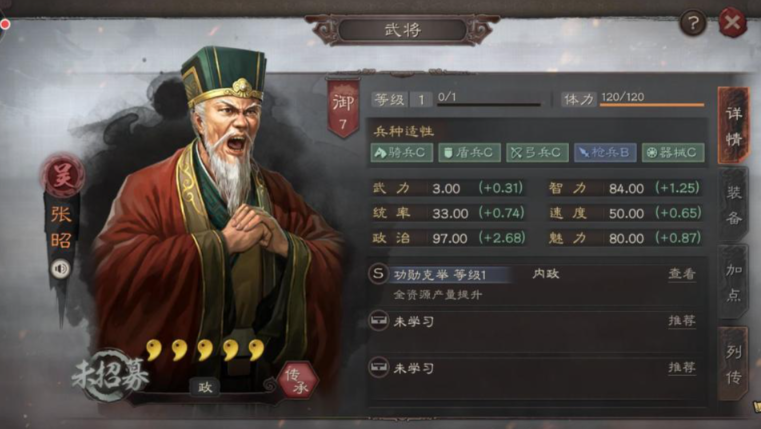This screenshot has height=429, width=761.
Task: Select the 弓兵C archer aptitude badge
Action: (x=537, y=152)
